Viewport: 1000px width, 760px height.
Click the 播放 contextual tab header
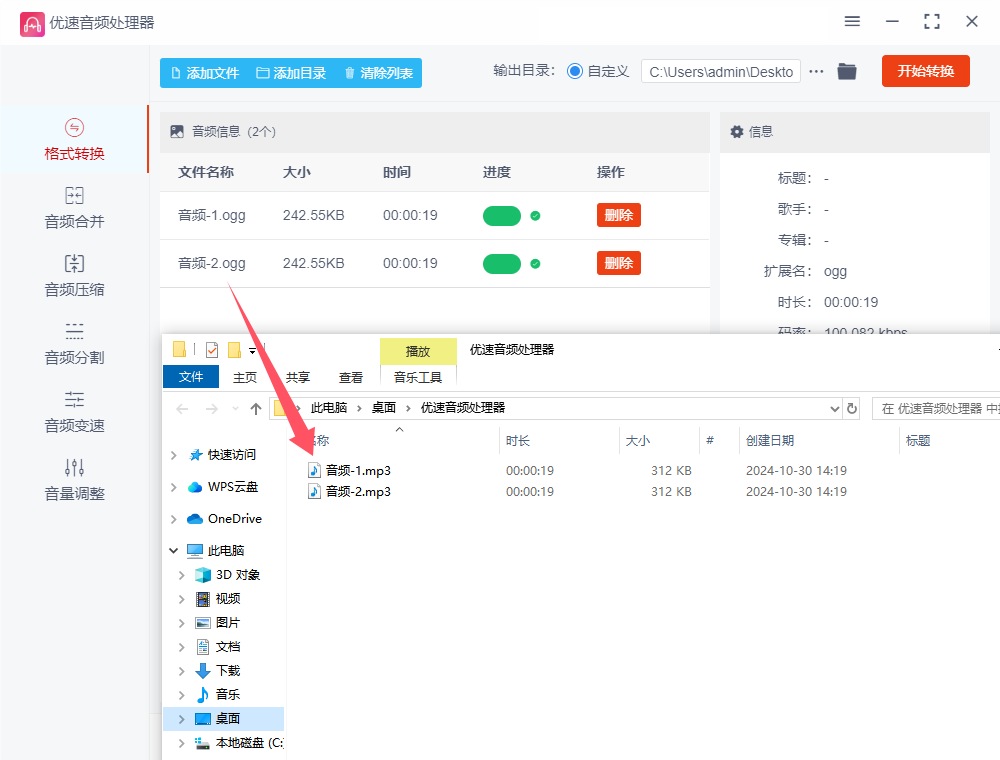point(418,351)
